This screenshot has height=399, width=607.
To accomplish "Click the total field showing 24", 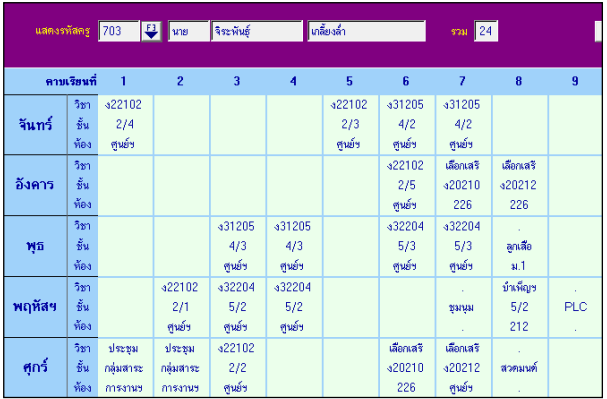I will point(486,31).
